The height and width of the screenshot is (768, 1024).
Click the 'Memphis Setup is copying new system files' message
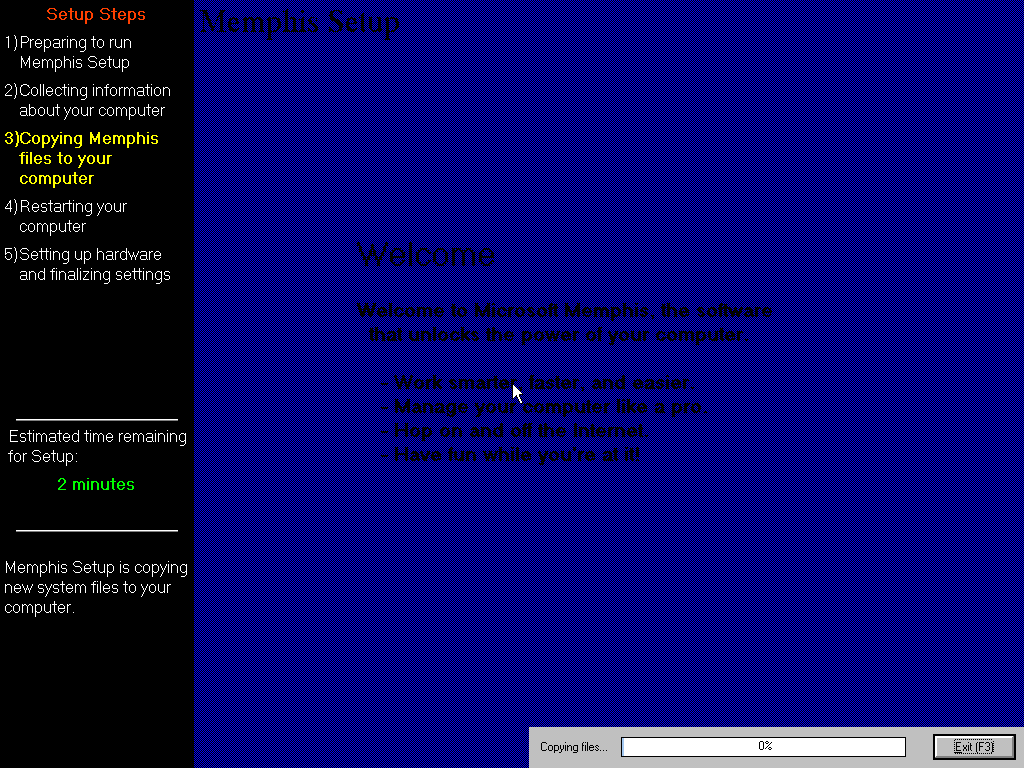[96, 587]
